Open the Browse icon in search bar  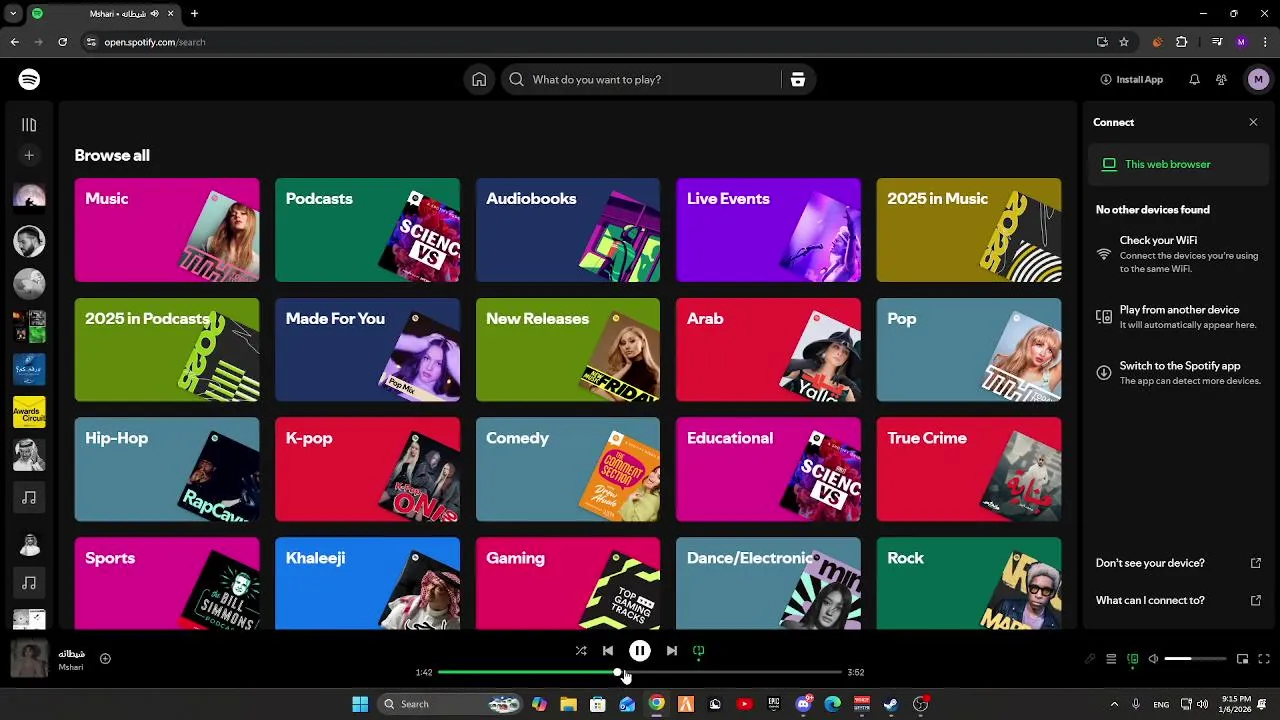[x=798, y=79]
